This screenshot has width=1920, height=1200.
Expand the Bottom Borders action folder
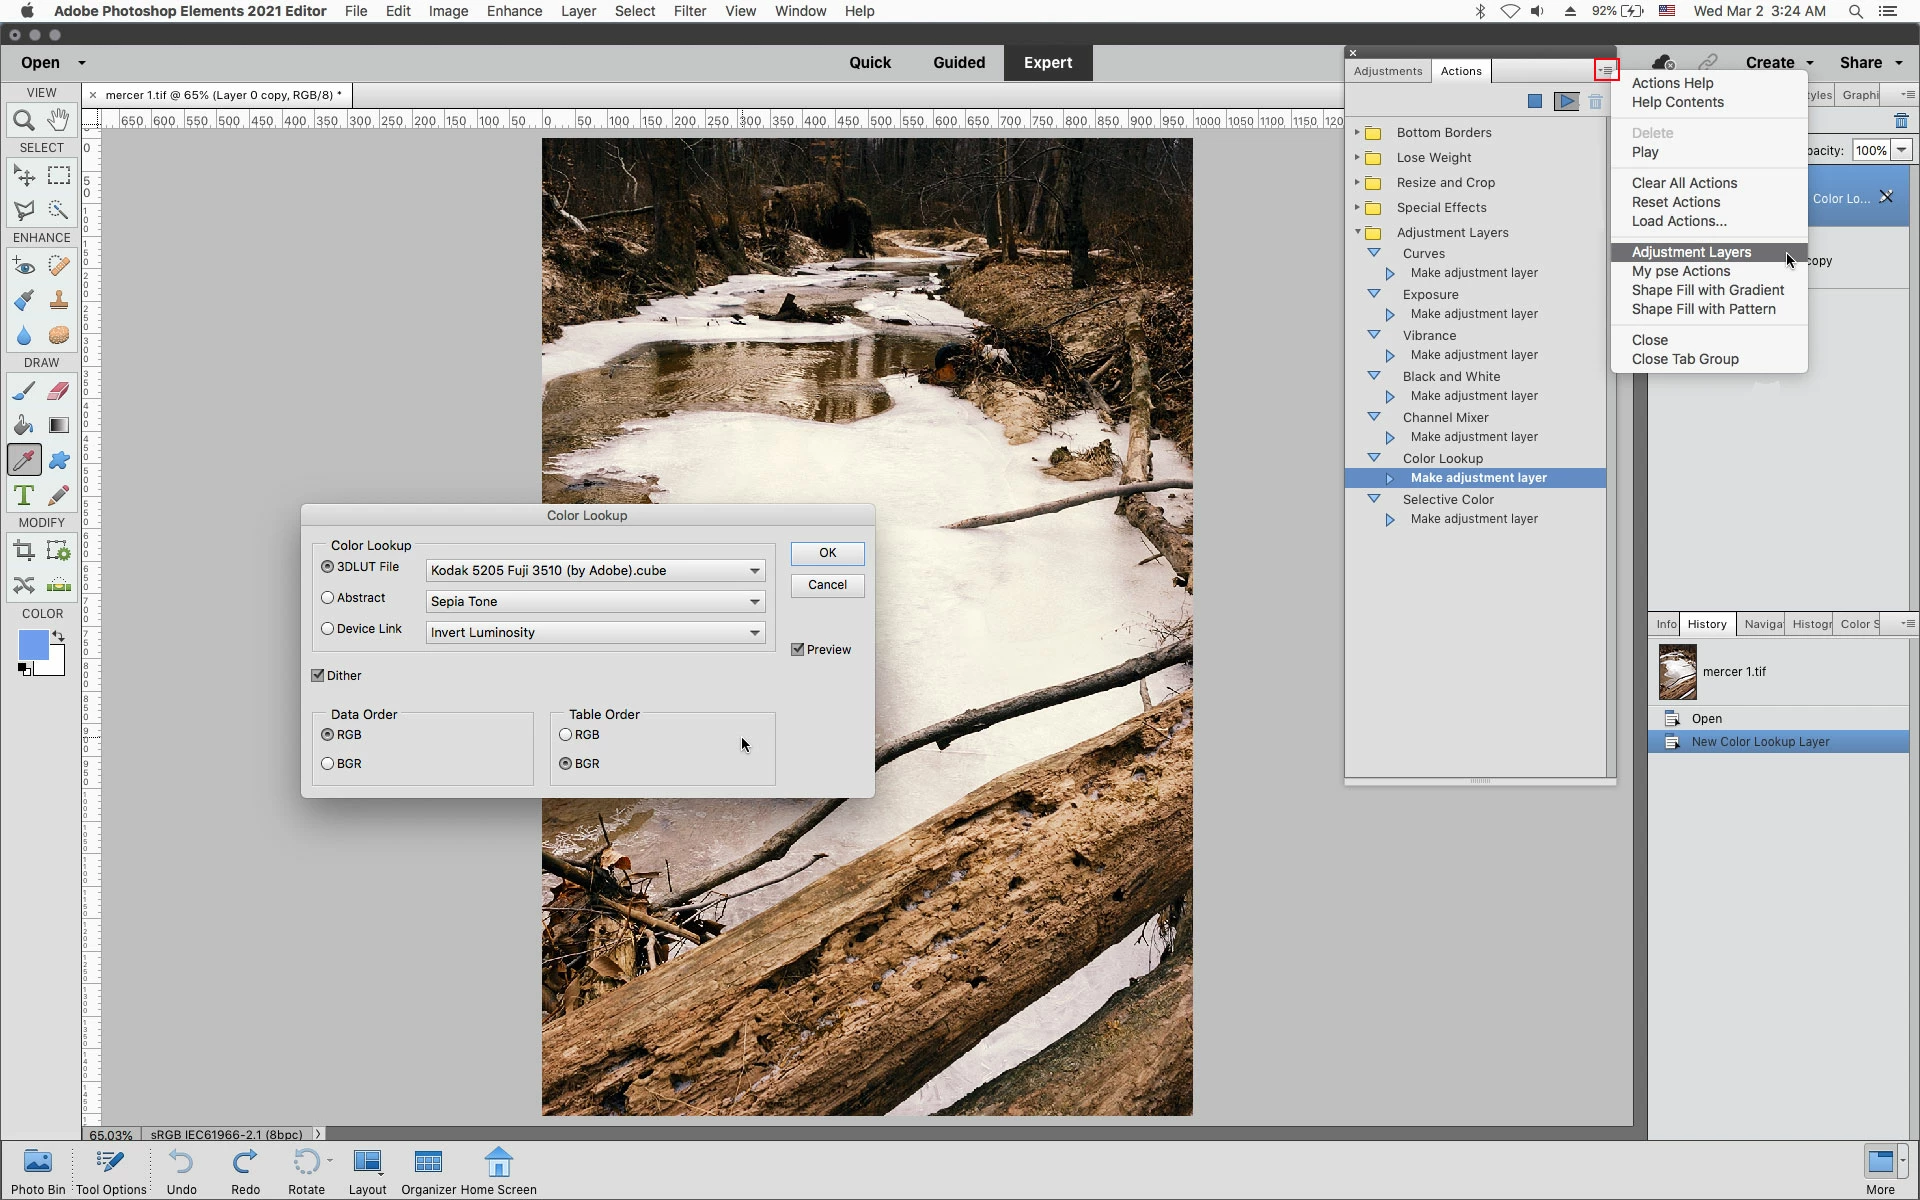(x=1357, y=133)
